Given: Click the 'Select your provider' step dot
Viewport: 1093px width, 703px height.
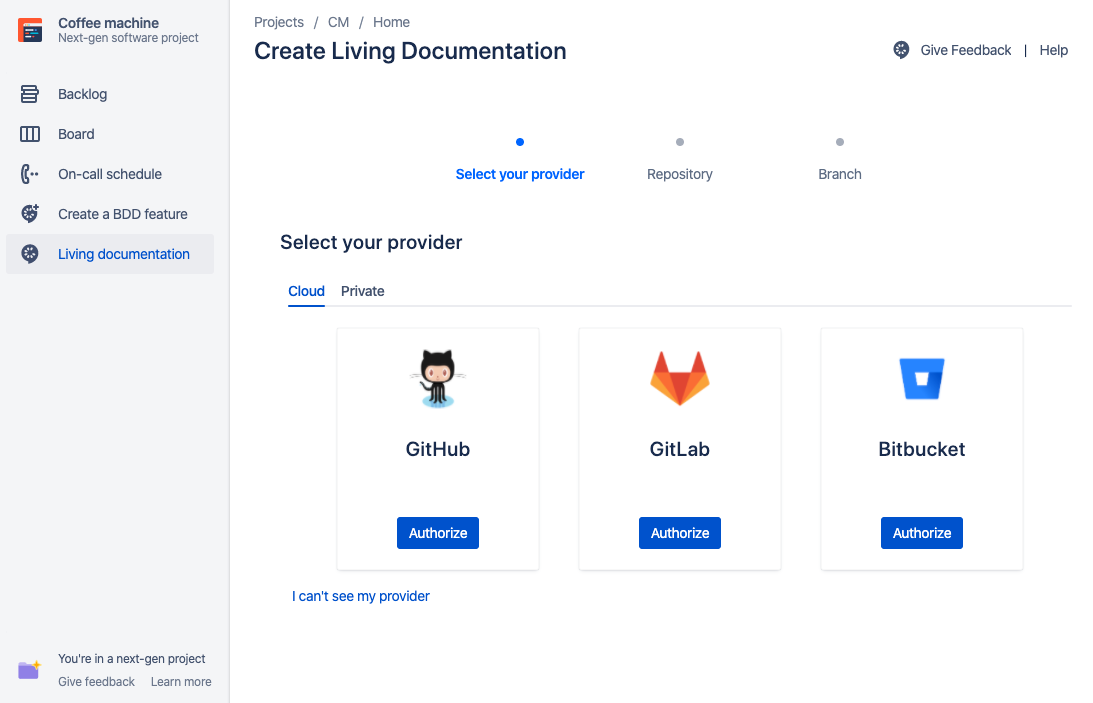Looking at the screenshot, I should point(519,142).
